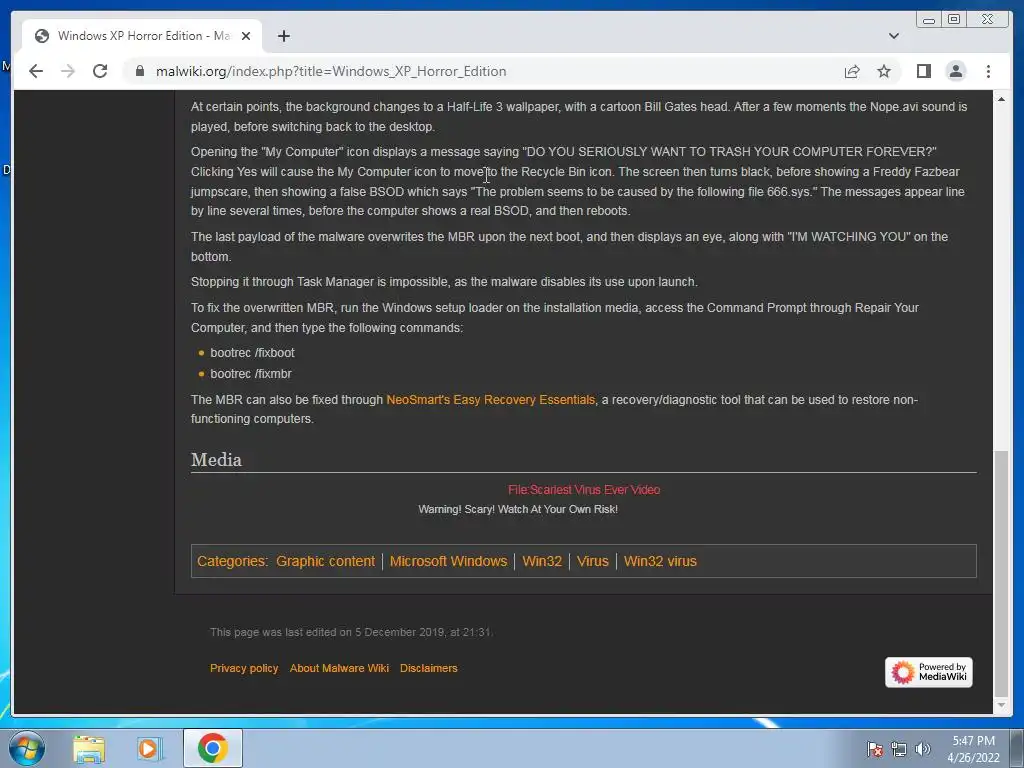Click the 'last edited on 5 December 2019' text
Screen dimensions: 1024x768
[351, 632]
